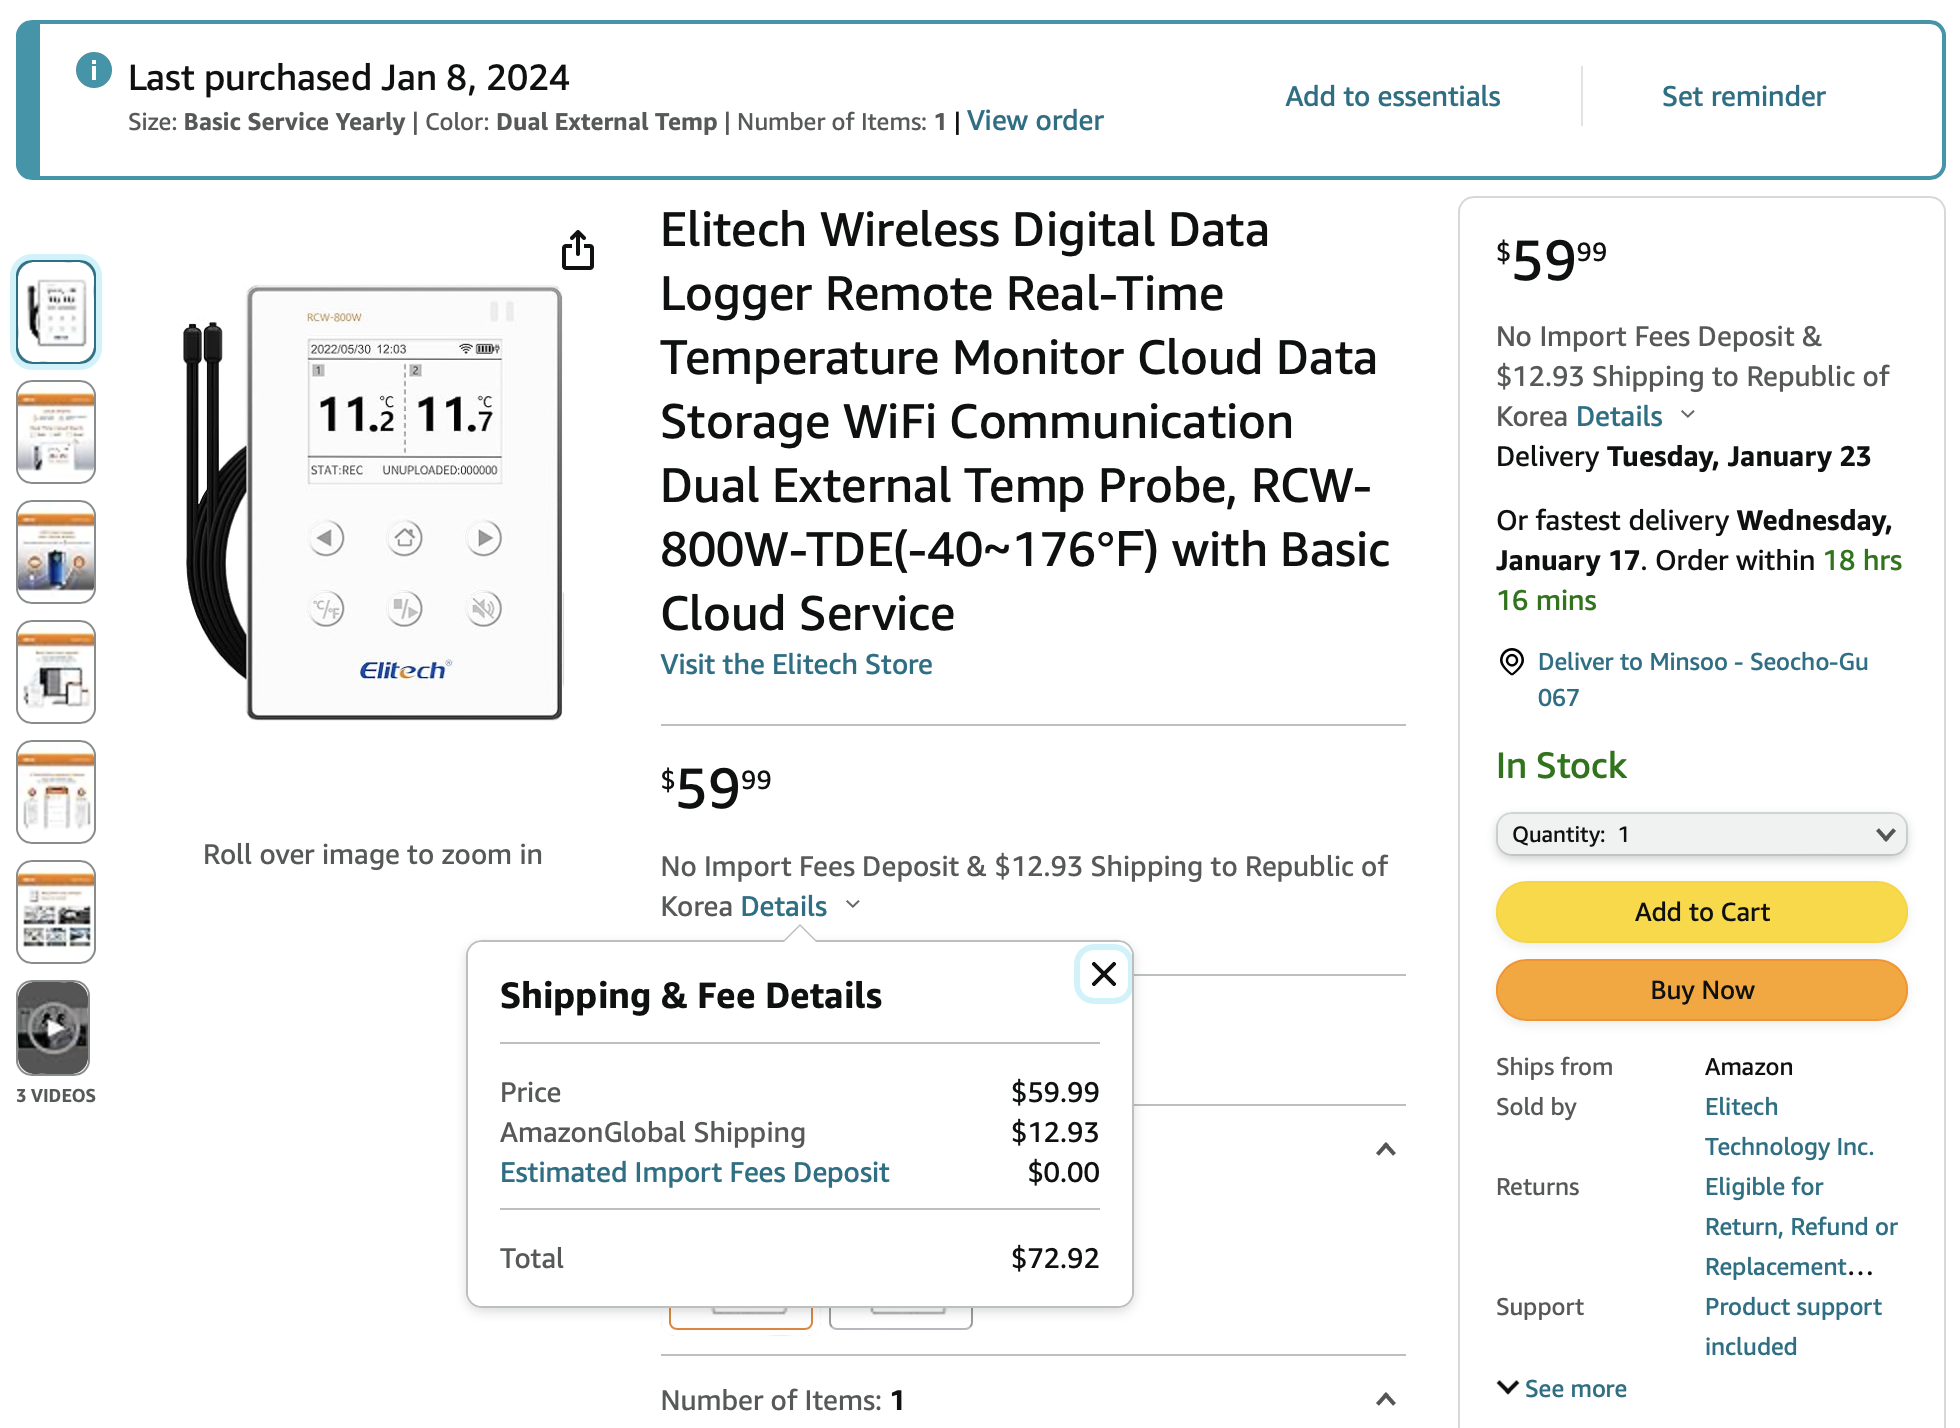Click Elitech Technology Inc. seller link
Viewport: 1960px width, 1428px height.
pos(1788,1126)
